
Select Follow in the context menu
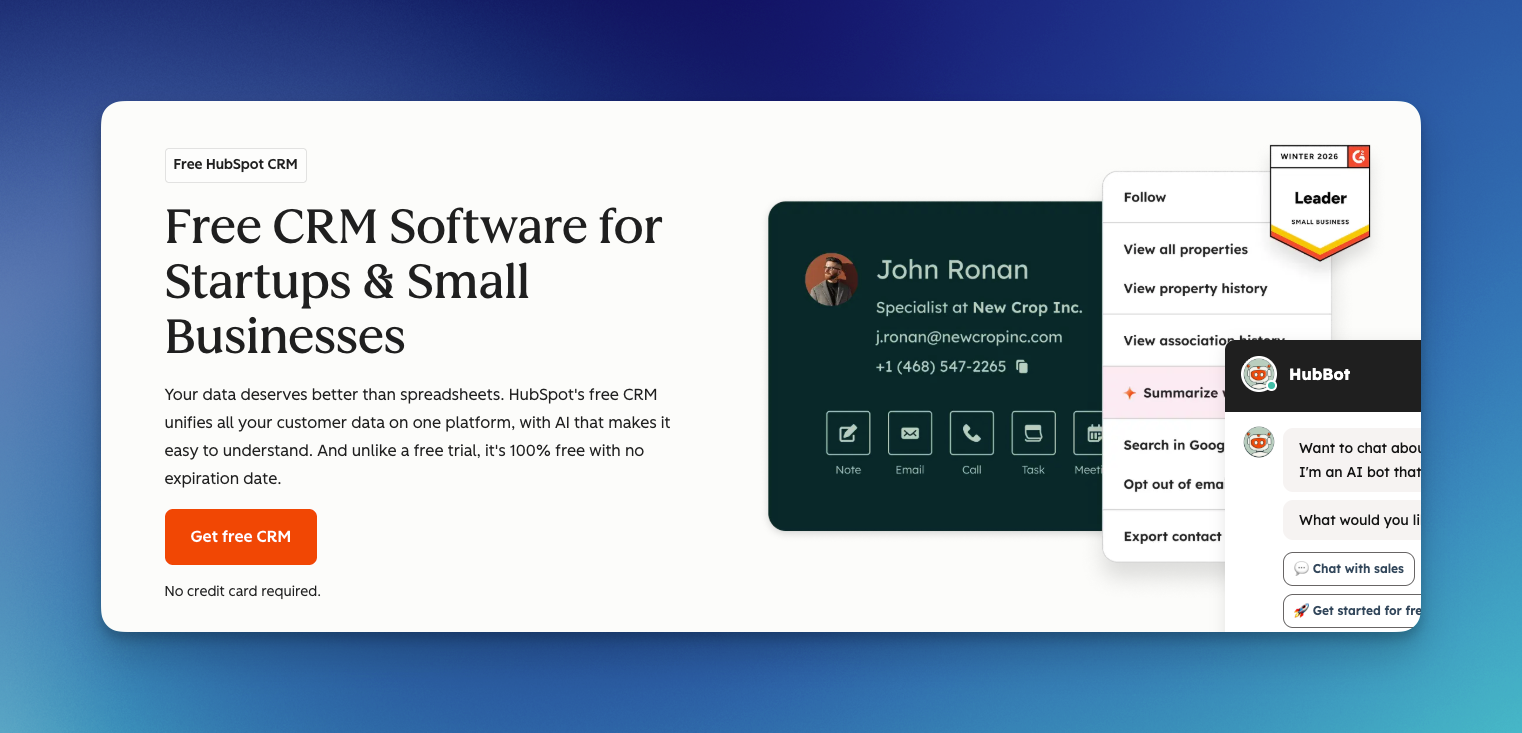coord(1144,197)
